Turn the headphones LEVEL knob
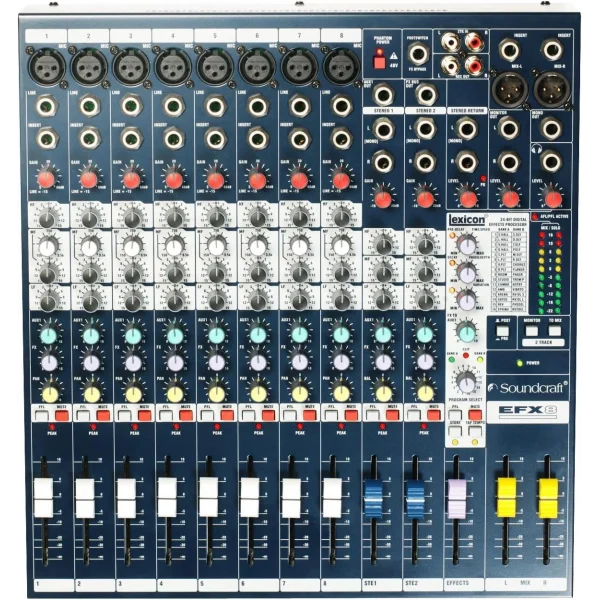 (553, 199)
